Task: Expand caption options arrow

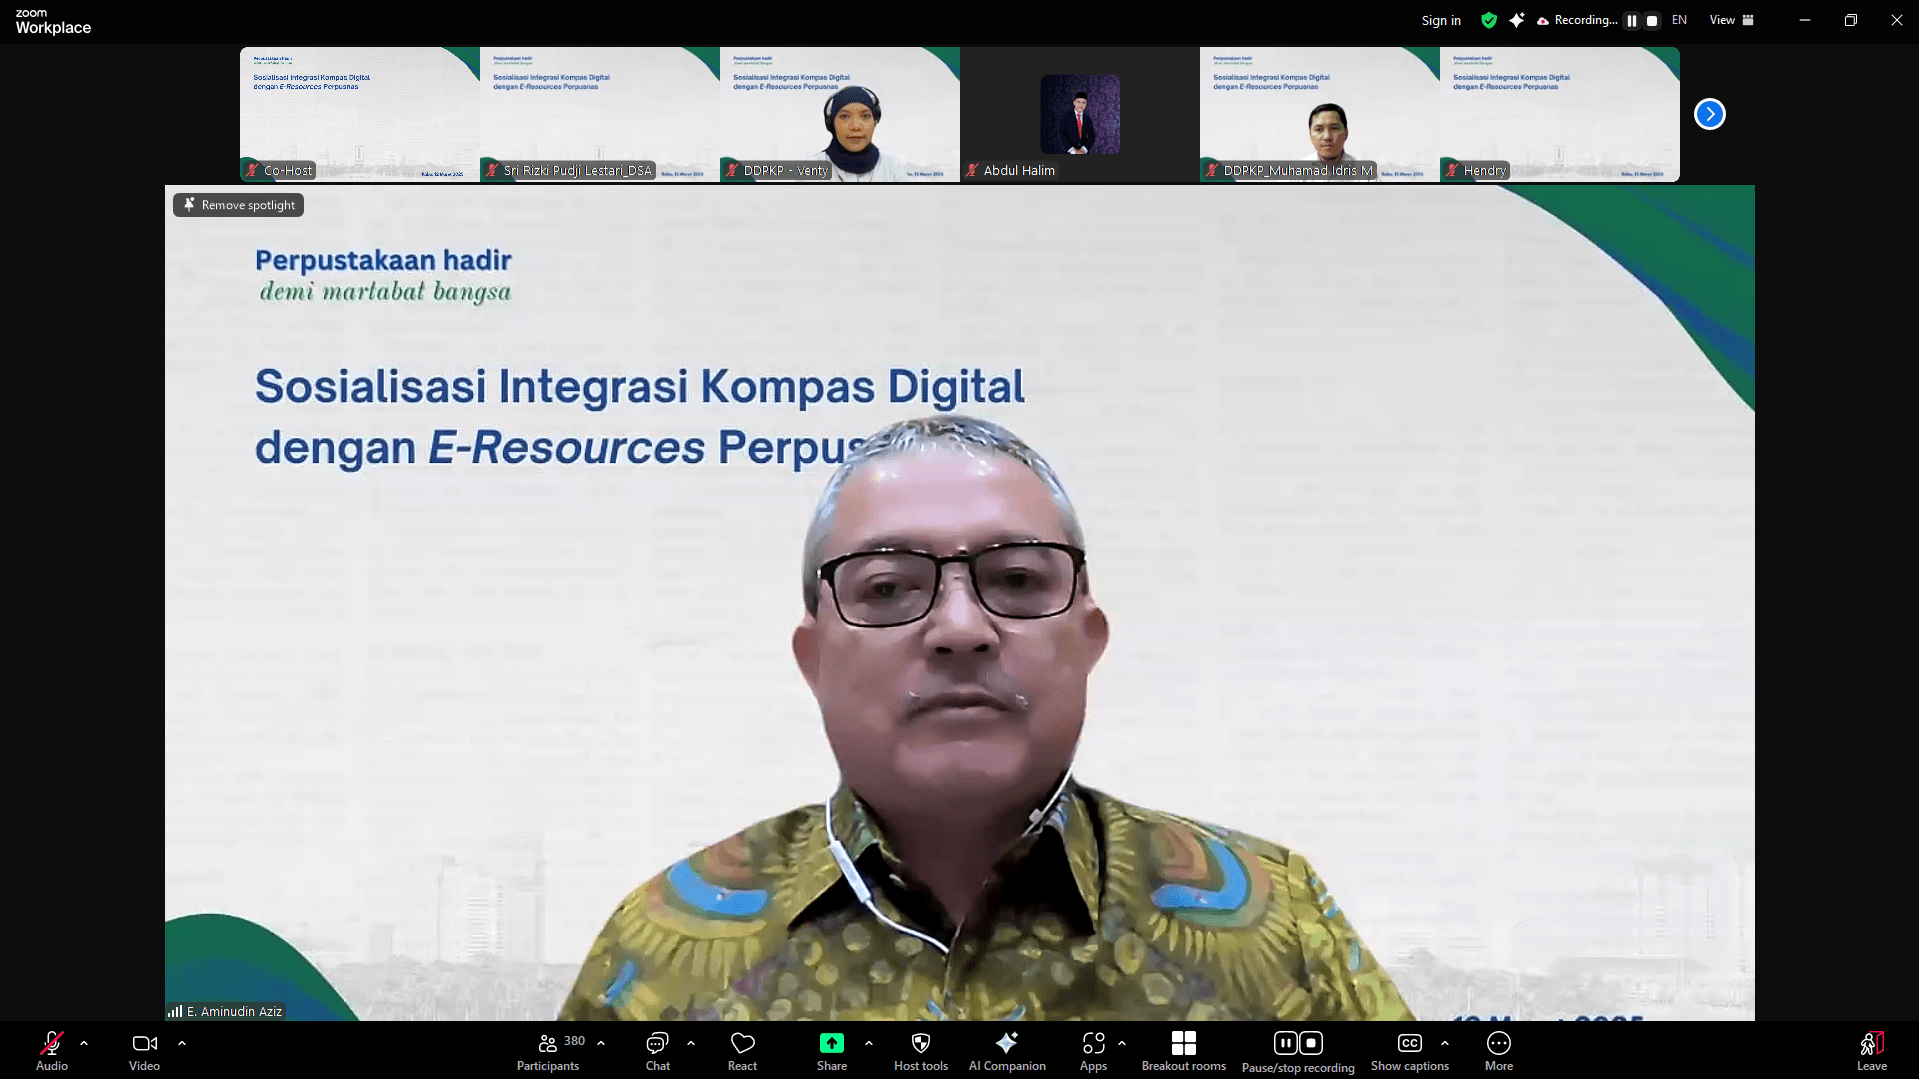Action: (x=1445, y=1043)
